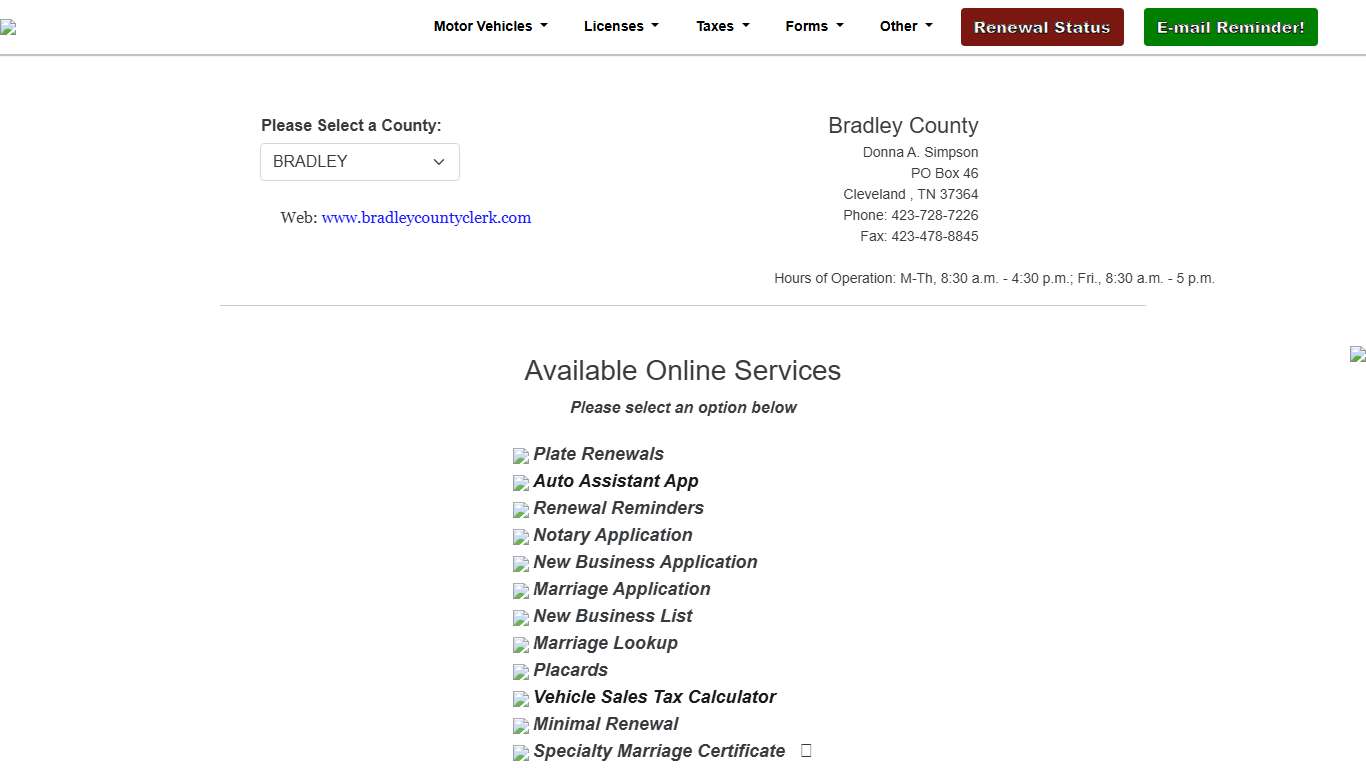Screen dimensions: 1366x768
Task: Click the icon next to Placards
Action: (520, 672)
